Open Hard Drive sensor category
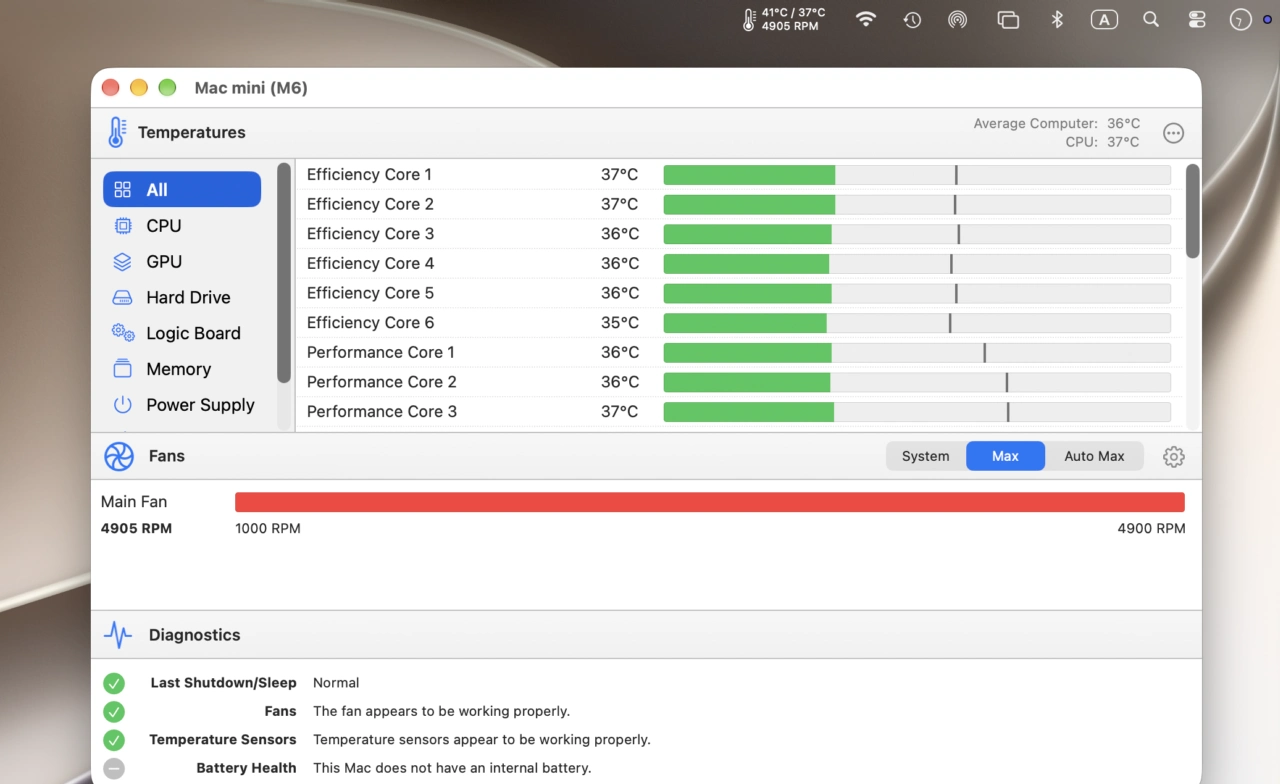1280x784 pixels. [x=182, y=298]
